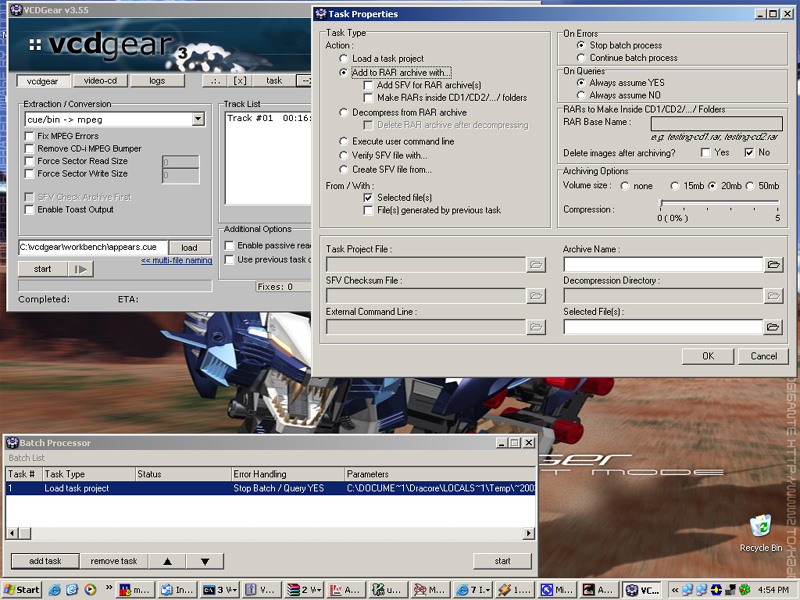800x600 pixels.
Task: Launch Windows Media Player quick launch icon
Action: pyautogui.click(x=90, y=590)
